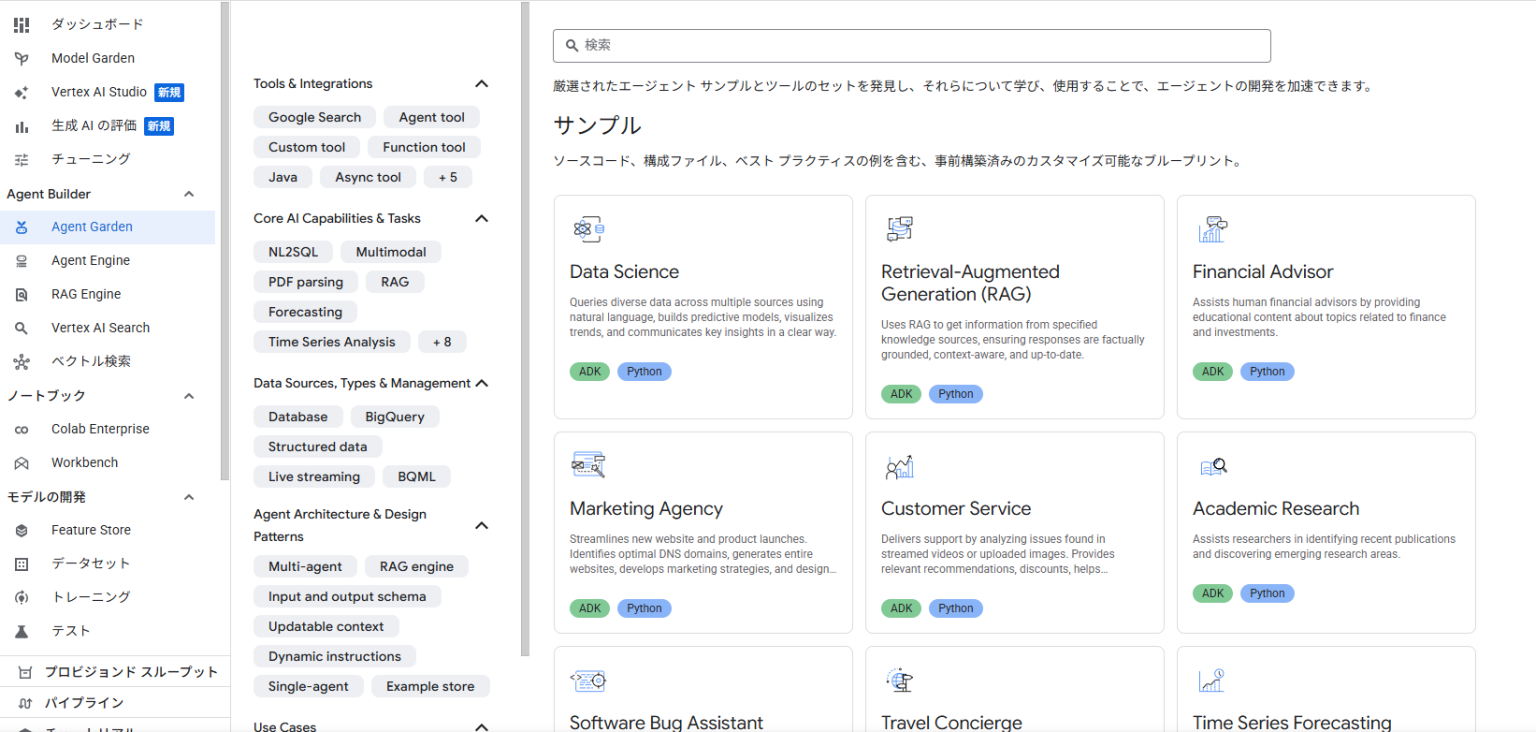Click the Feature Store icon
This screenshot has height=732, width=1536.
click(21, 530)
